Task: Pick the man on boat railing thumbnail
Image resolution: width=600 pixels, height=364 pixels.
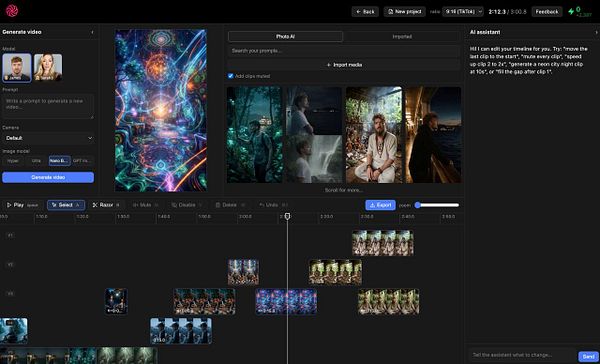Action: 433,135
